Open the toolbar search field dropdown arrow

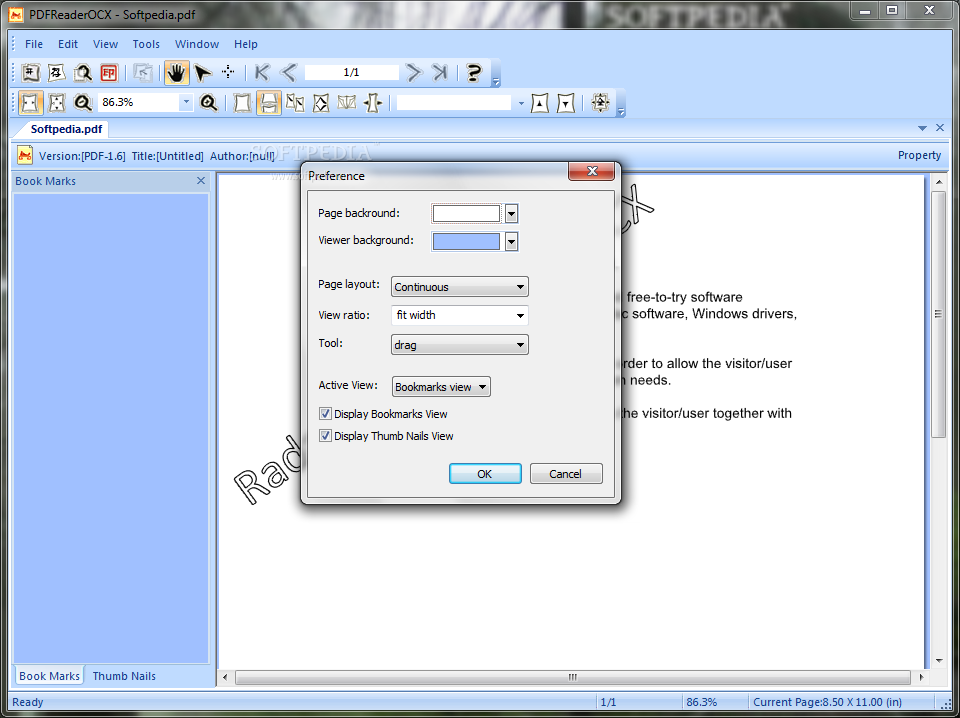(521, 103)
